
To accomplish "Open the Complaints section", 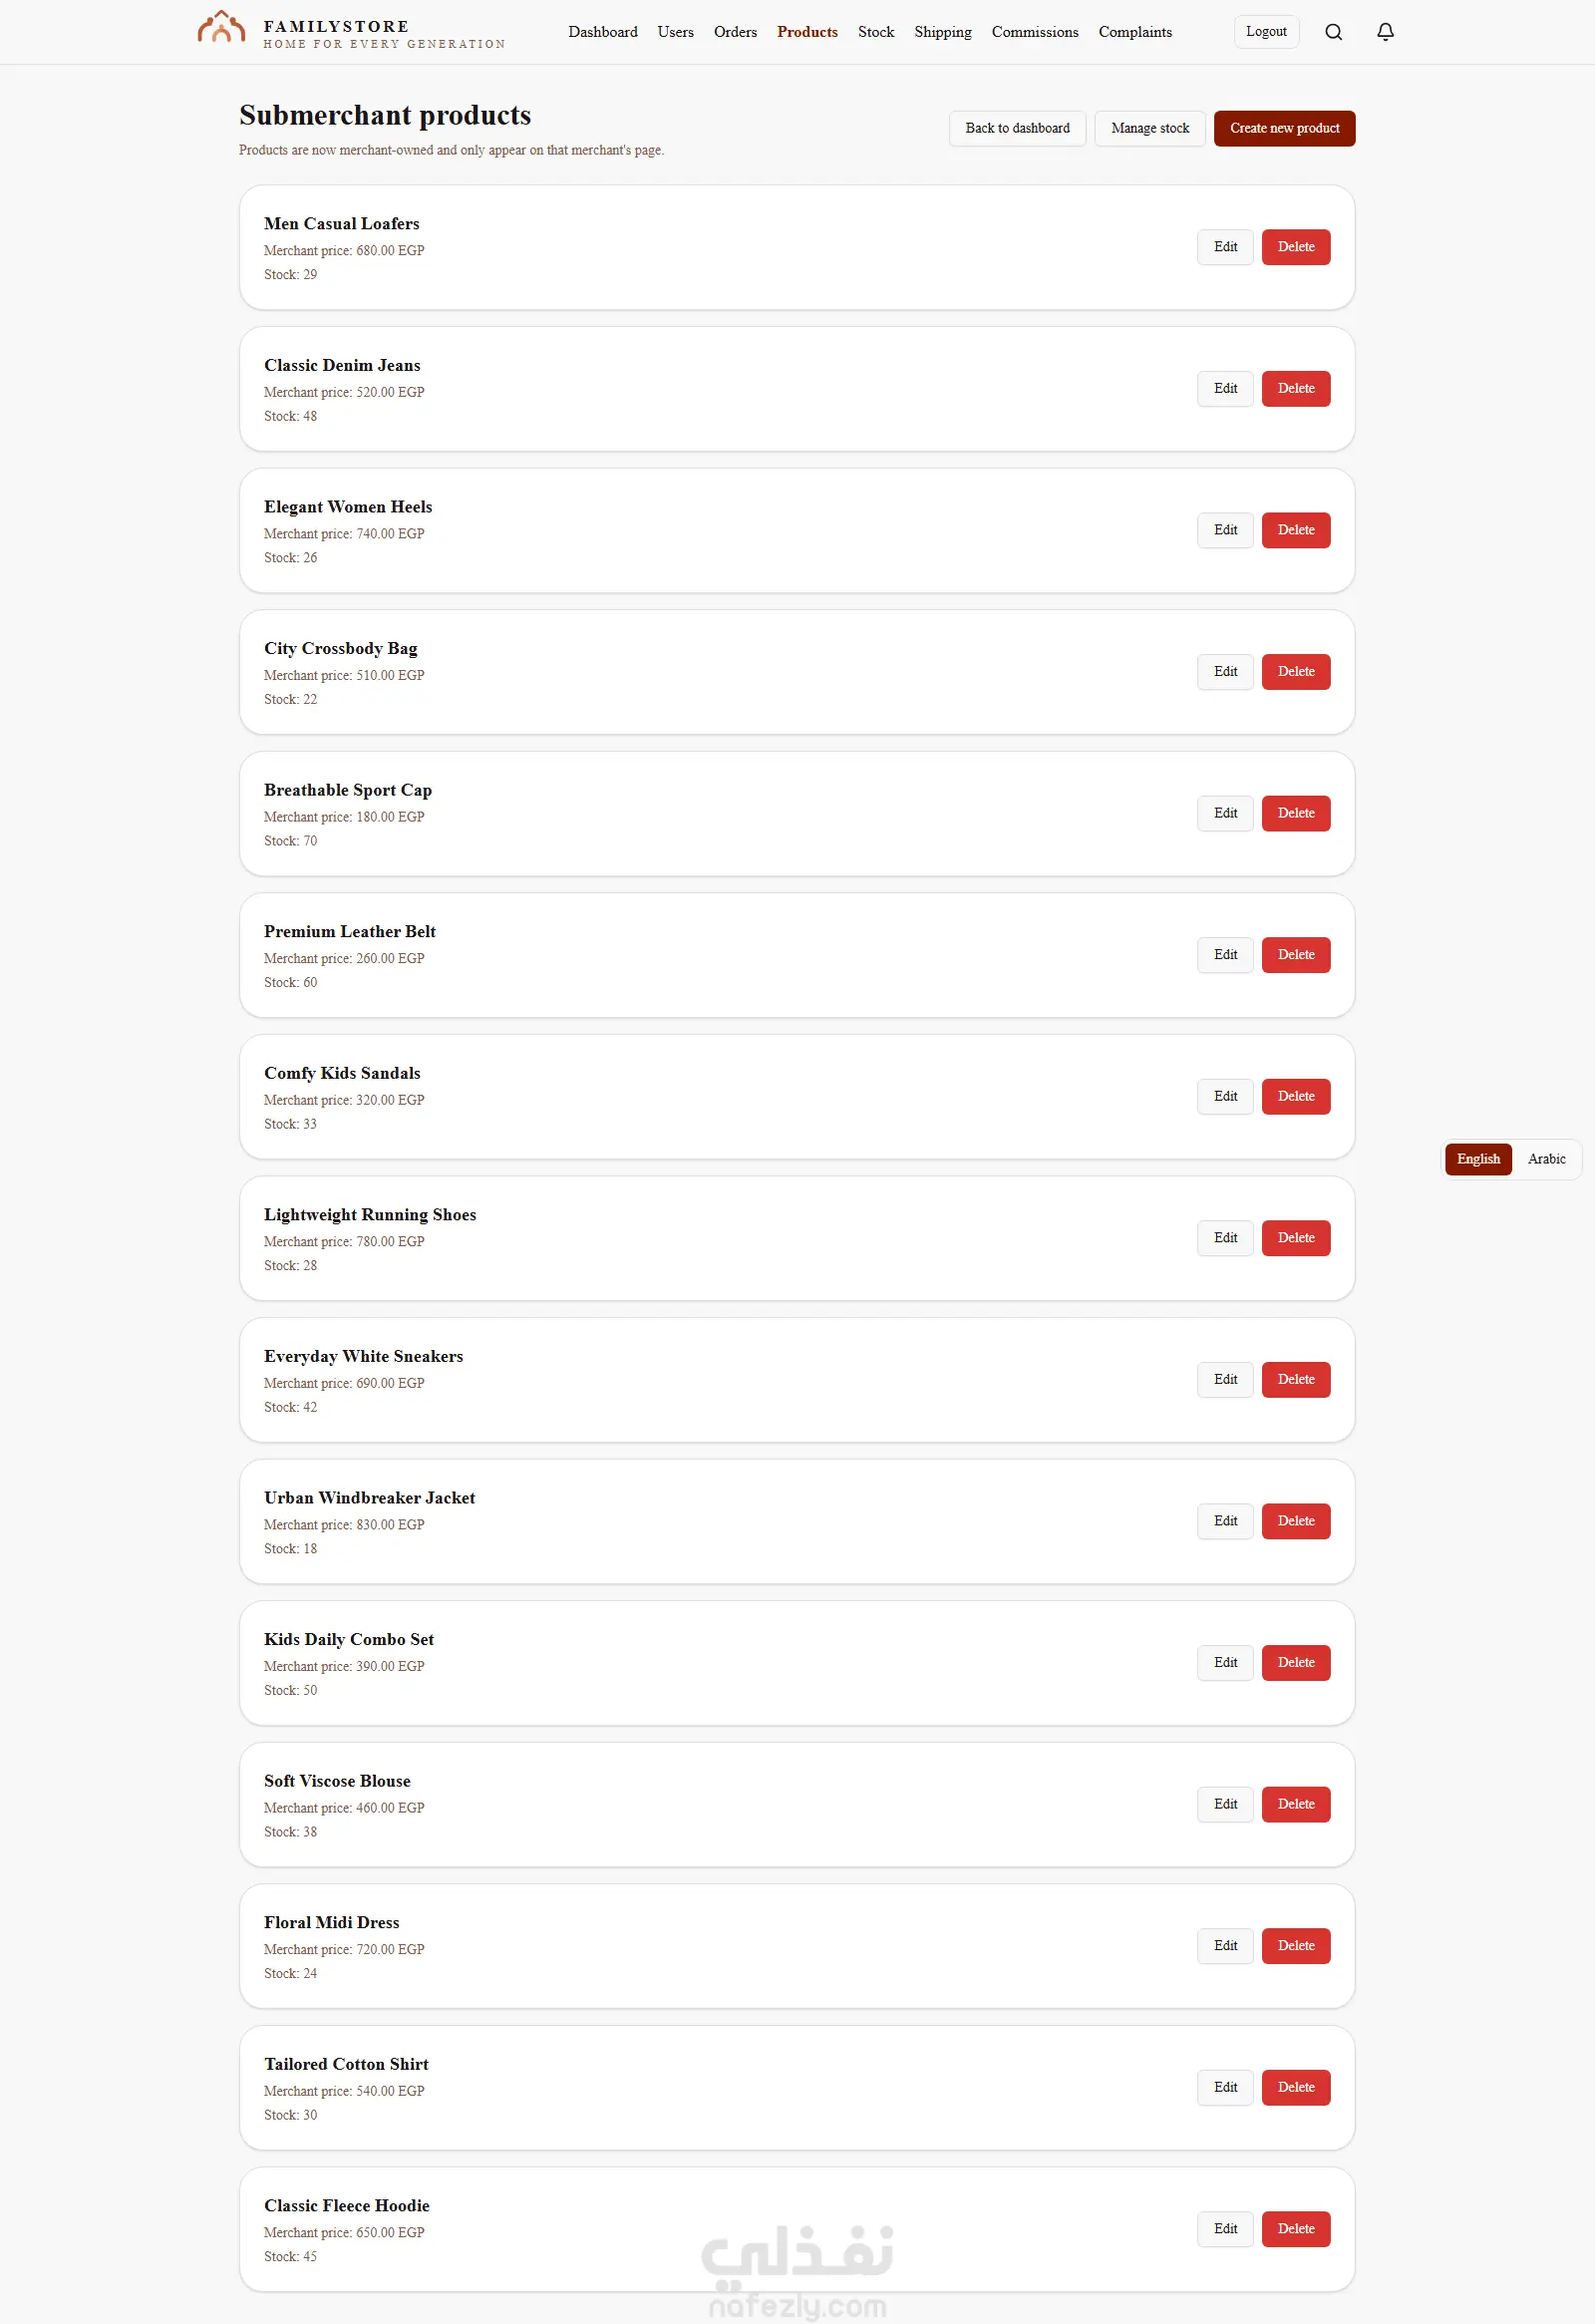I will point(1135,32).
